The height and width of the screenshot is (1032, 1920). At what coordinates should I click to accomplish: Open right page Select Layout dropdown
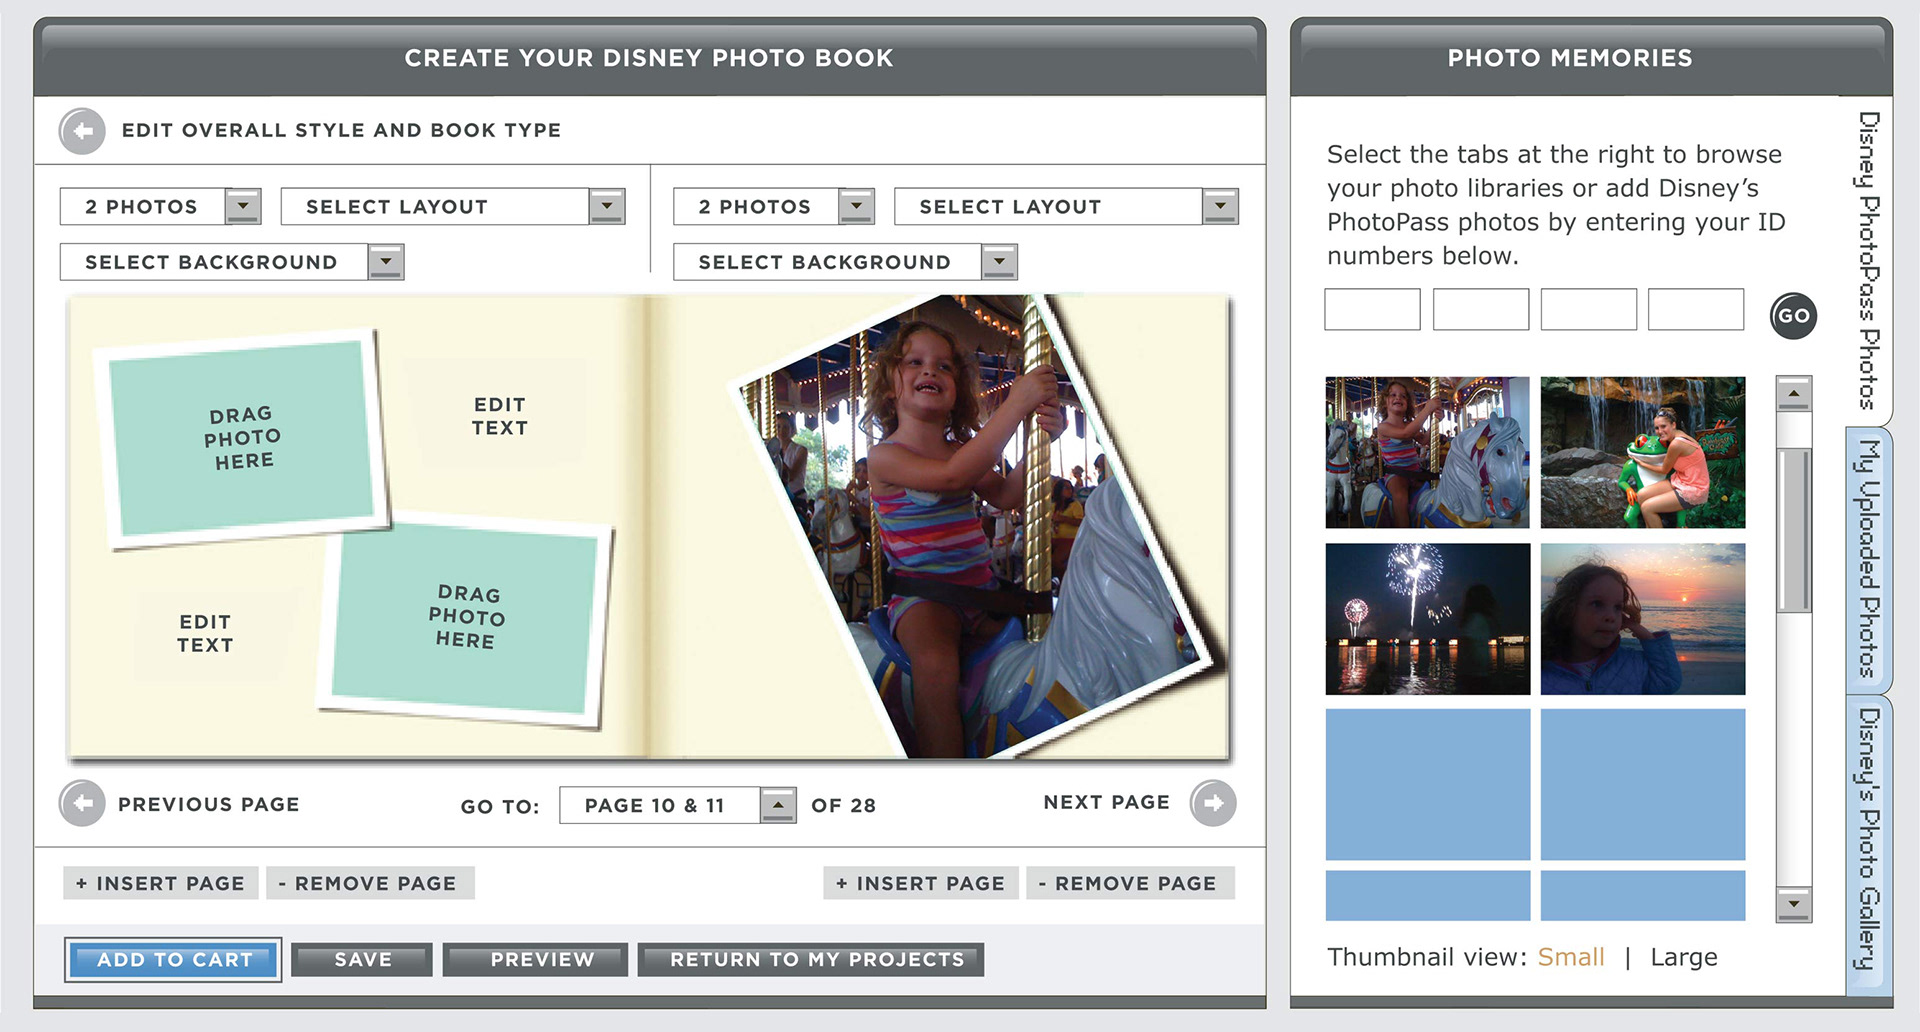point(1066,207)
